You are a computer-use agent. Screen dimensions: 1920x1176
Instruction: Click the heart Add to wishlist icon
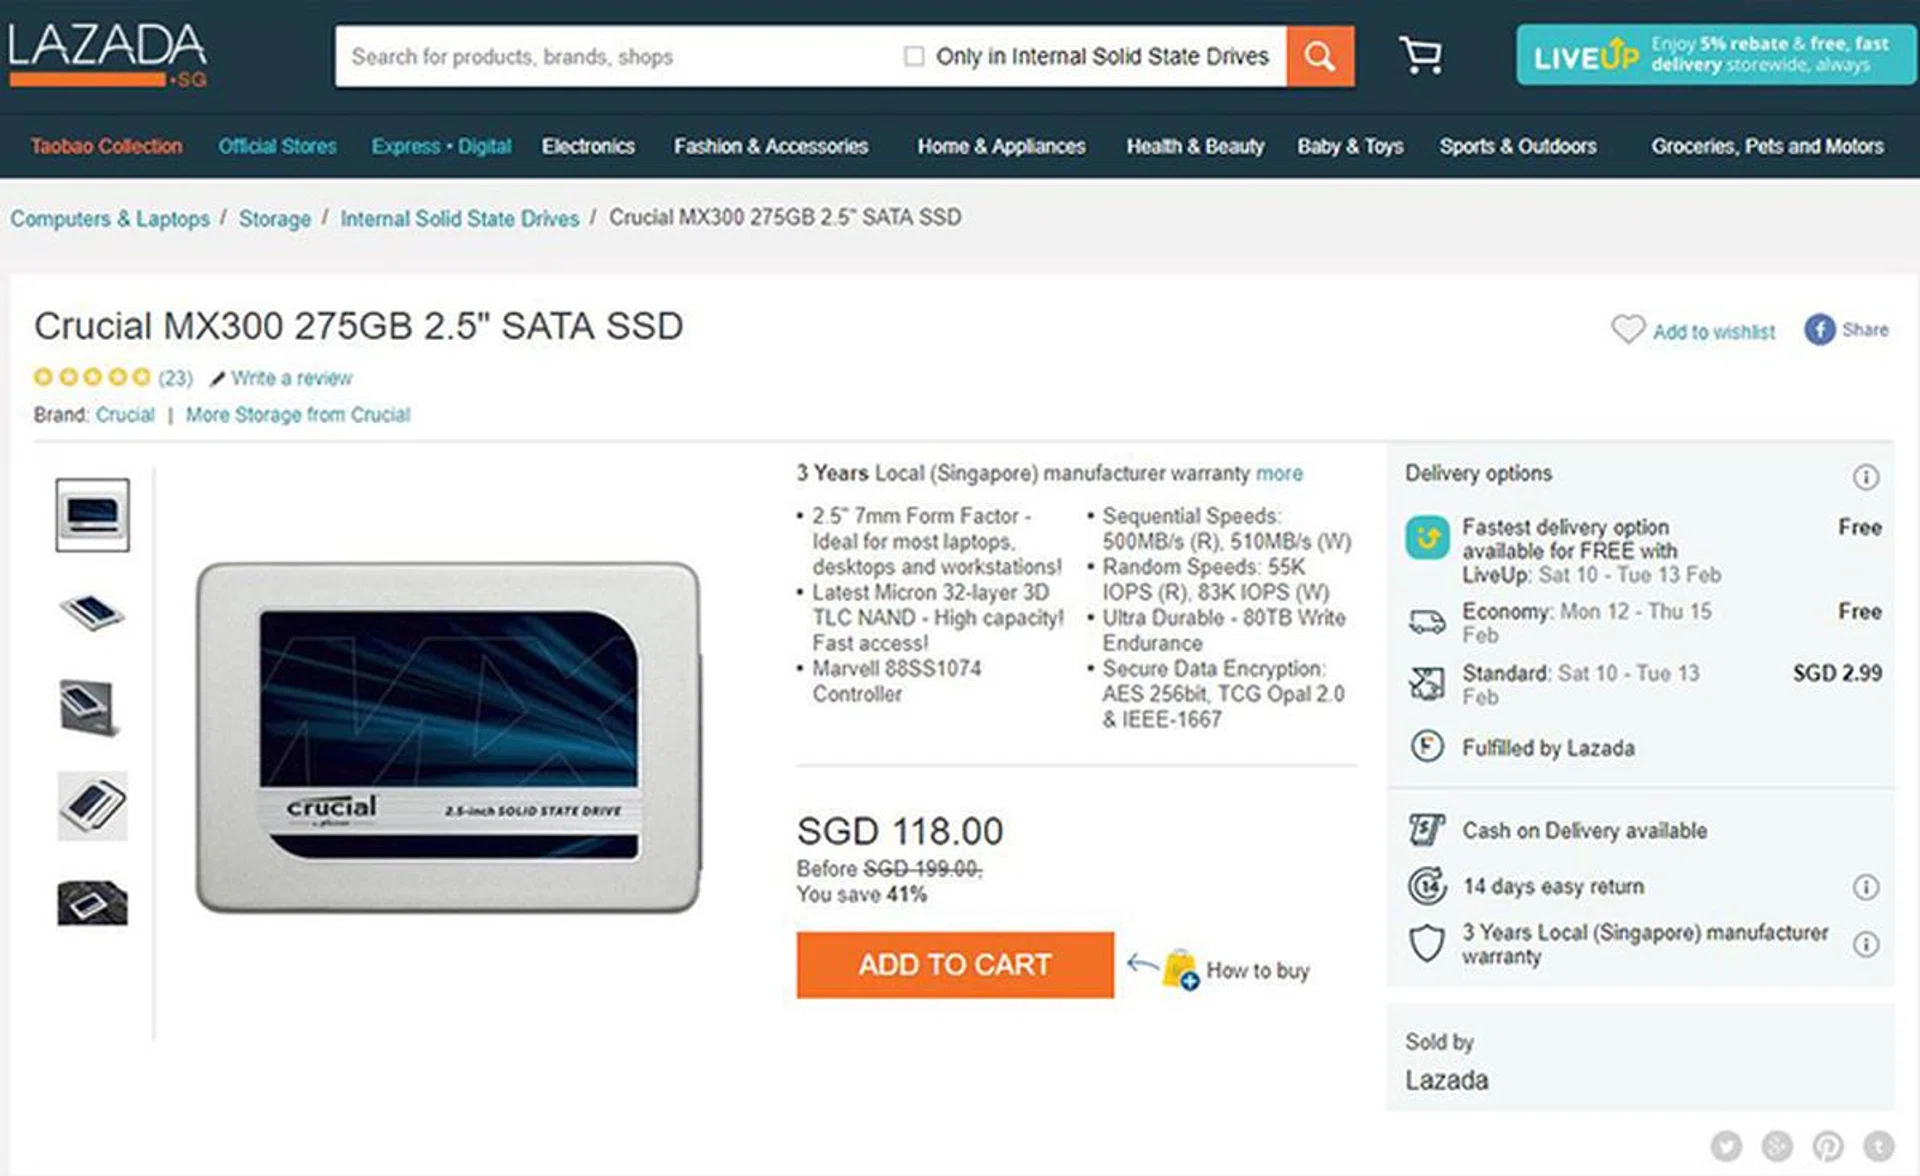coord(1627,329)
